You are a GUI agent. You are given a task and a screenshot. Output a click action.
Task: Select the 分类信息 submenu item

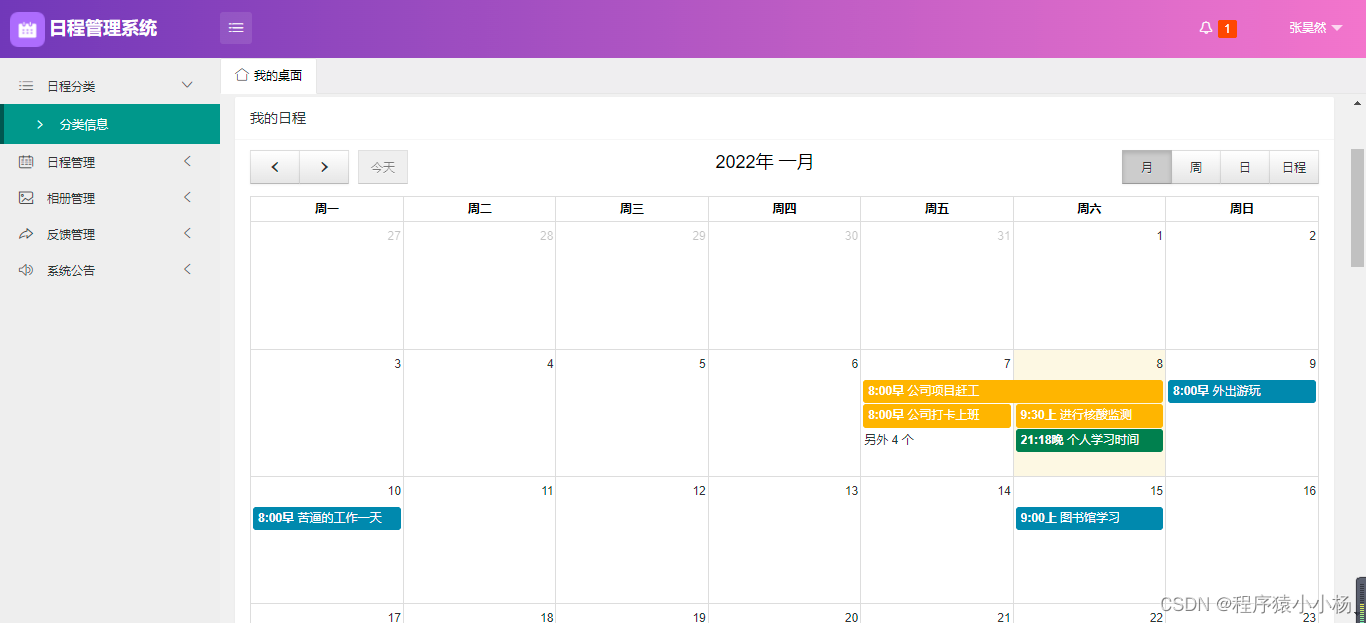coord(110,124)
